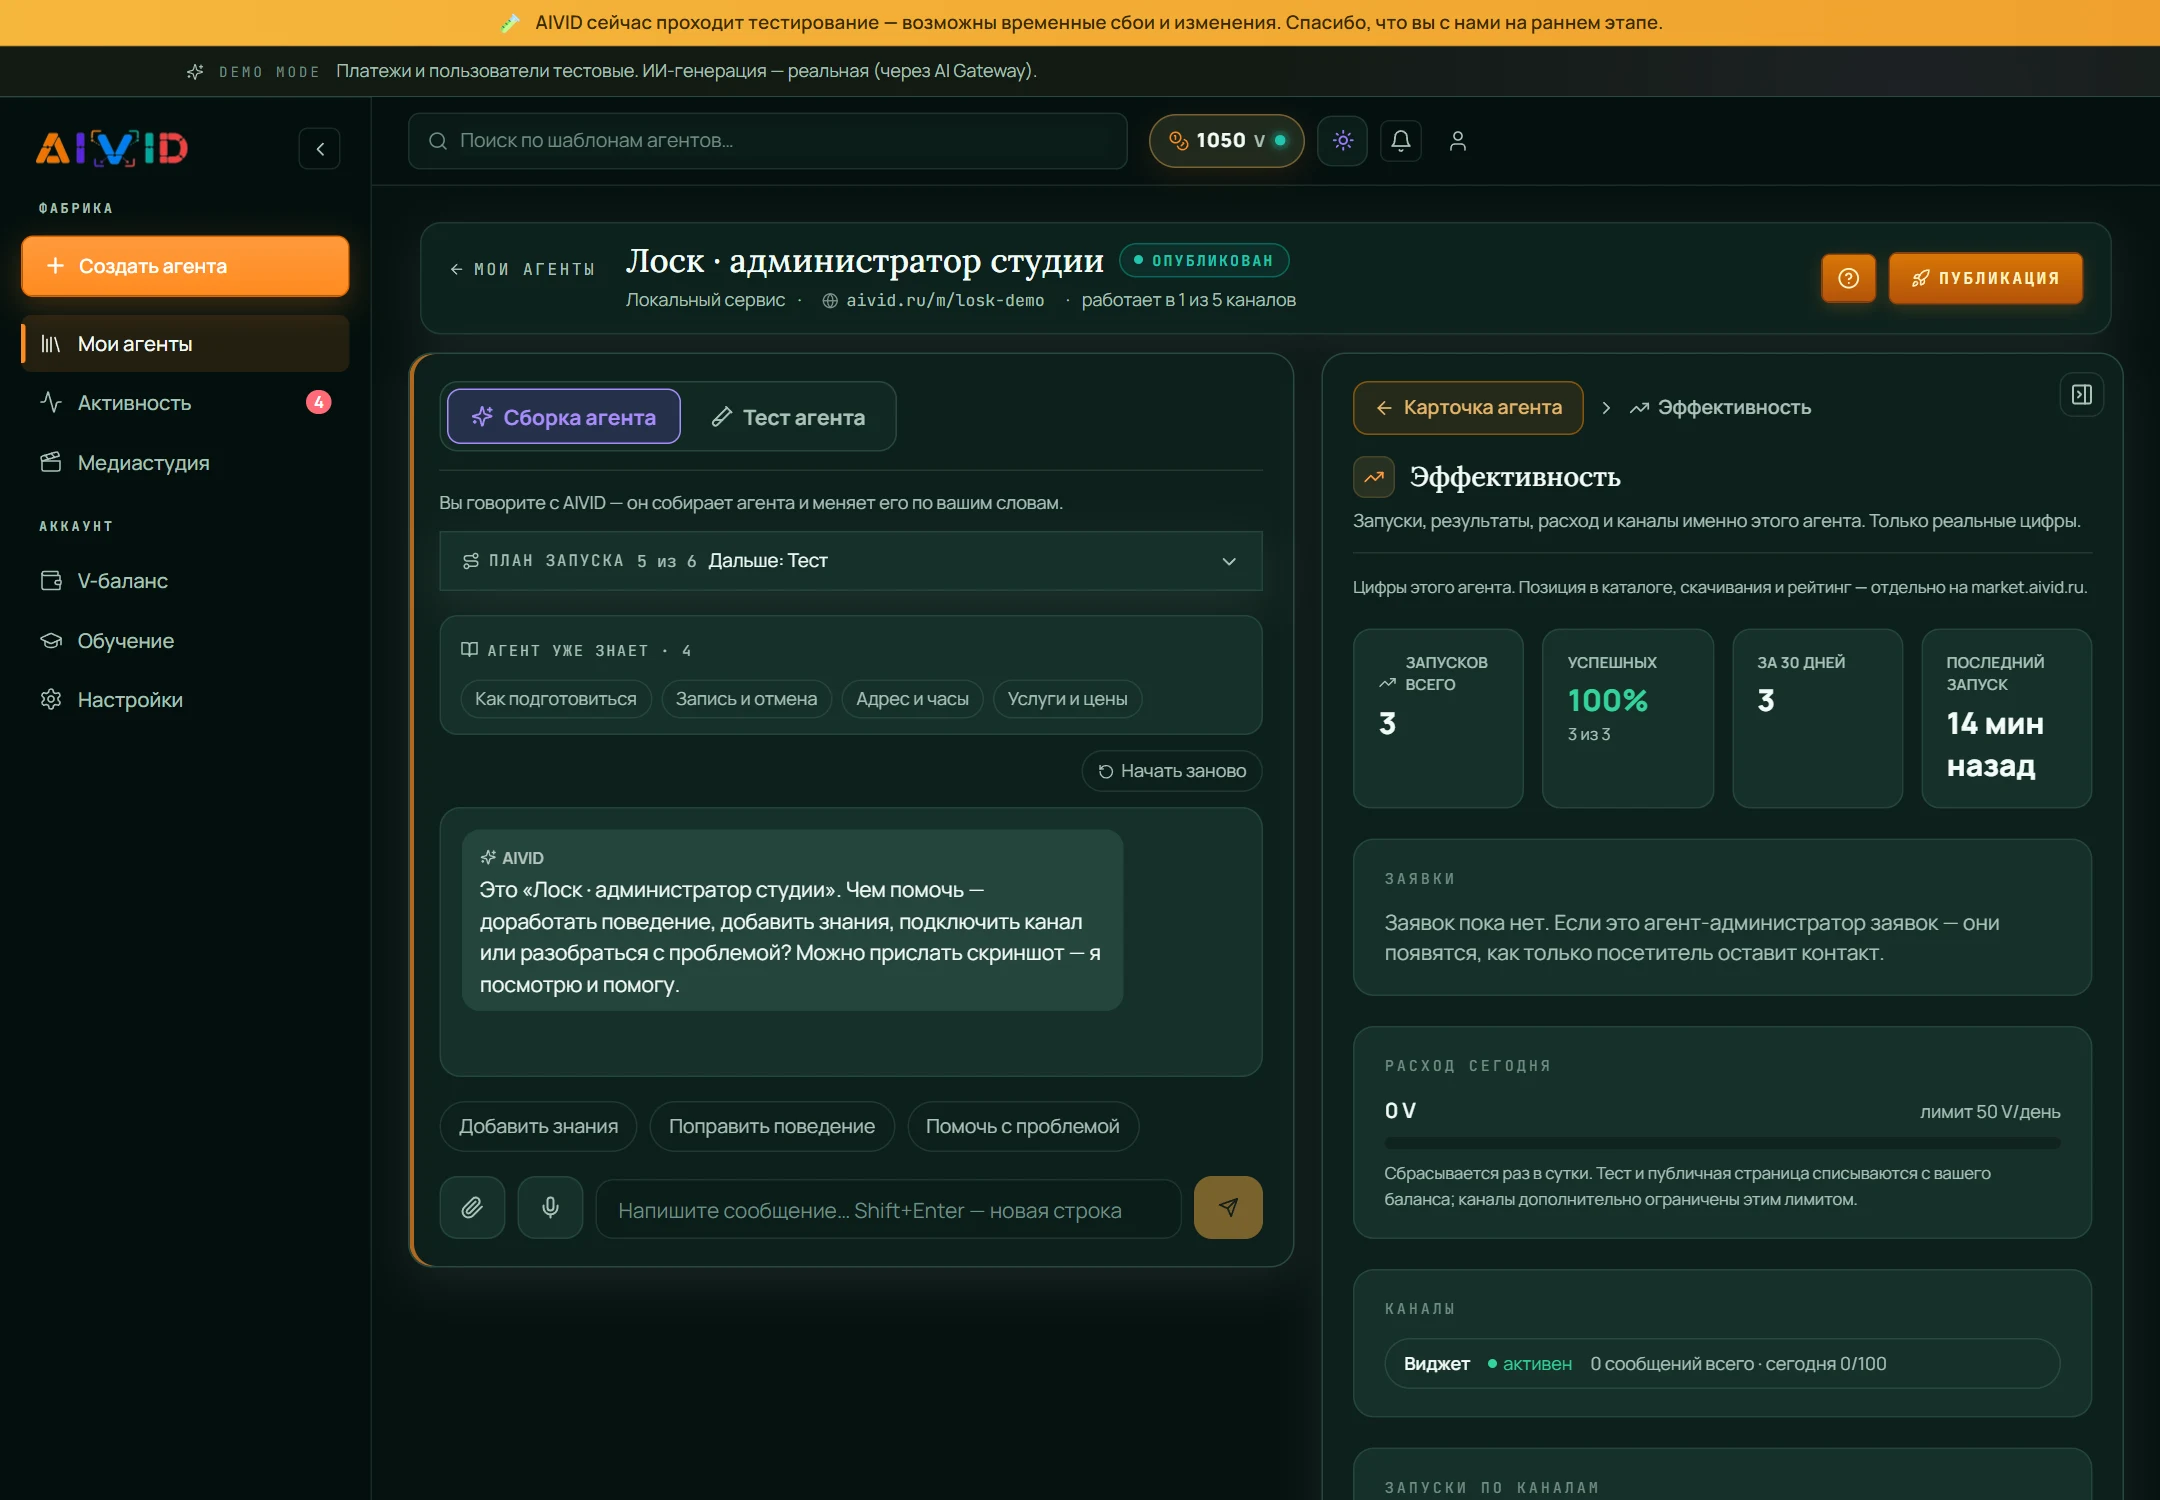Viewport: 2160px width, 1500px height.
Task: Click the Поправить поведение suggestion
Action: (772, 1127)
